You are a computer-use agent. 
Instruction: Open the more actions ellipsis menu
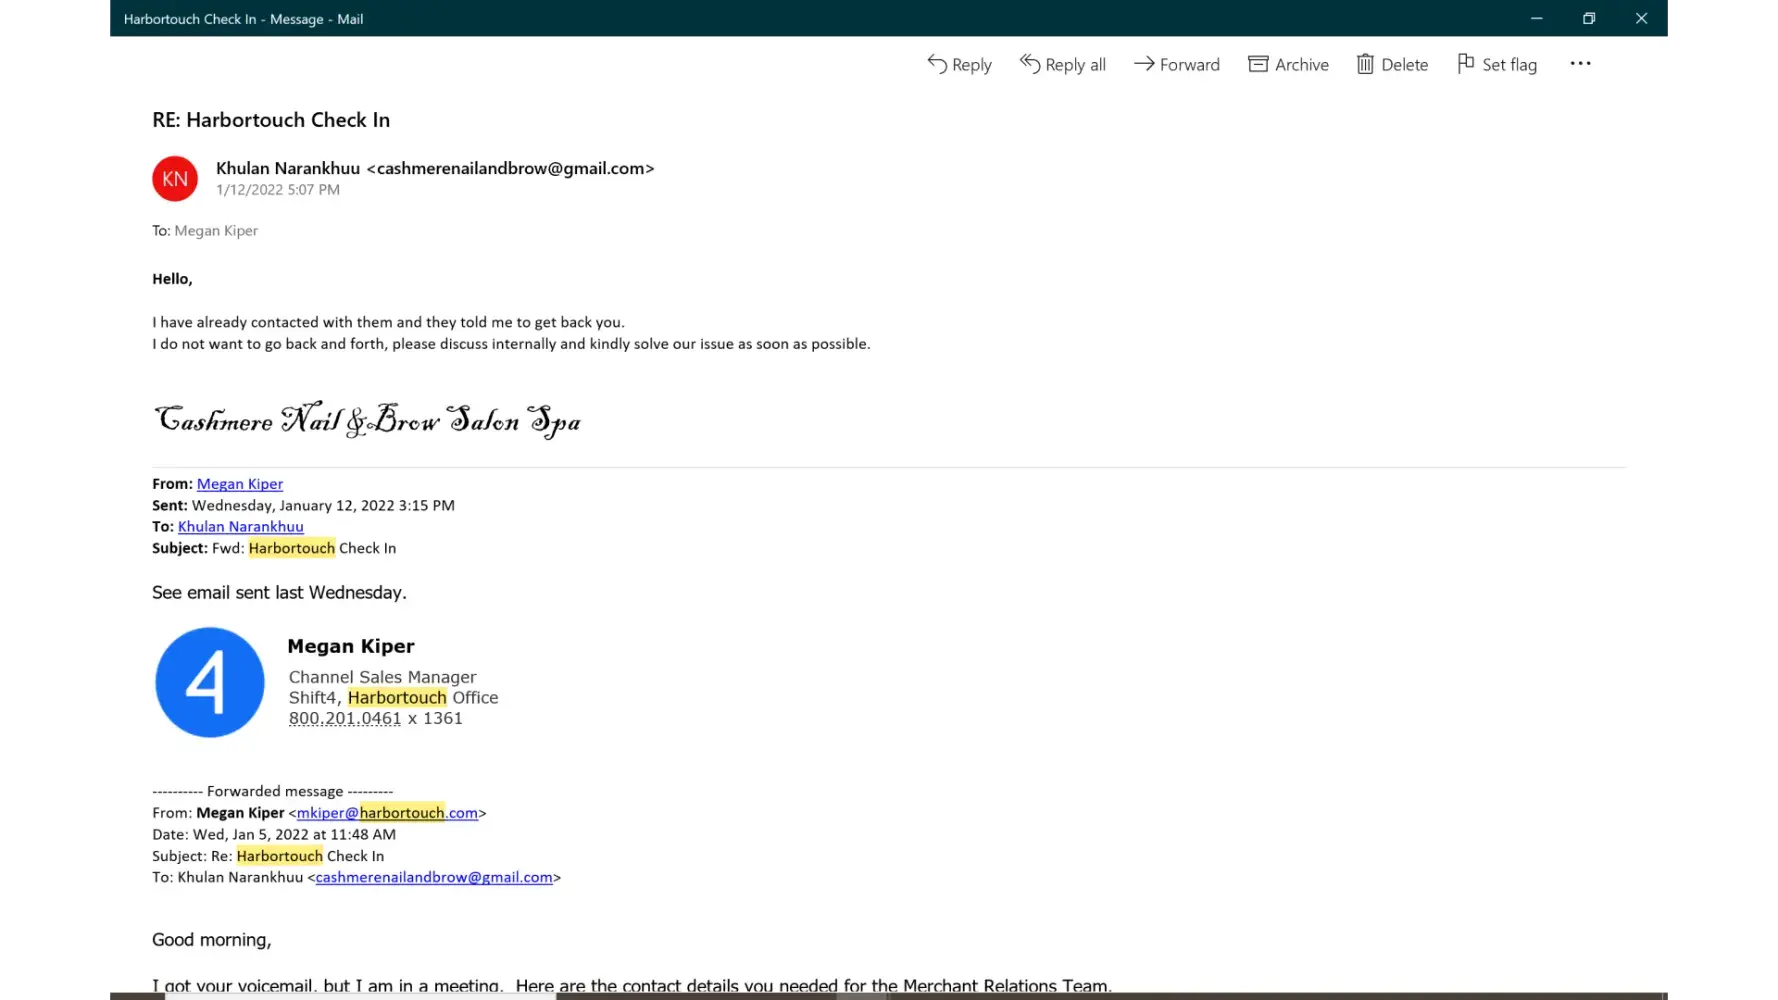1580,64
